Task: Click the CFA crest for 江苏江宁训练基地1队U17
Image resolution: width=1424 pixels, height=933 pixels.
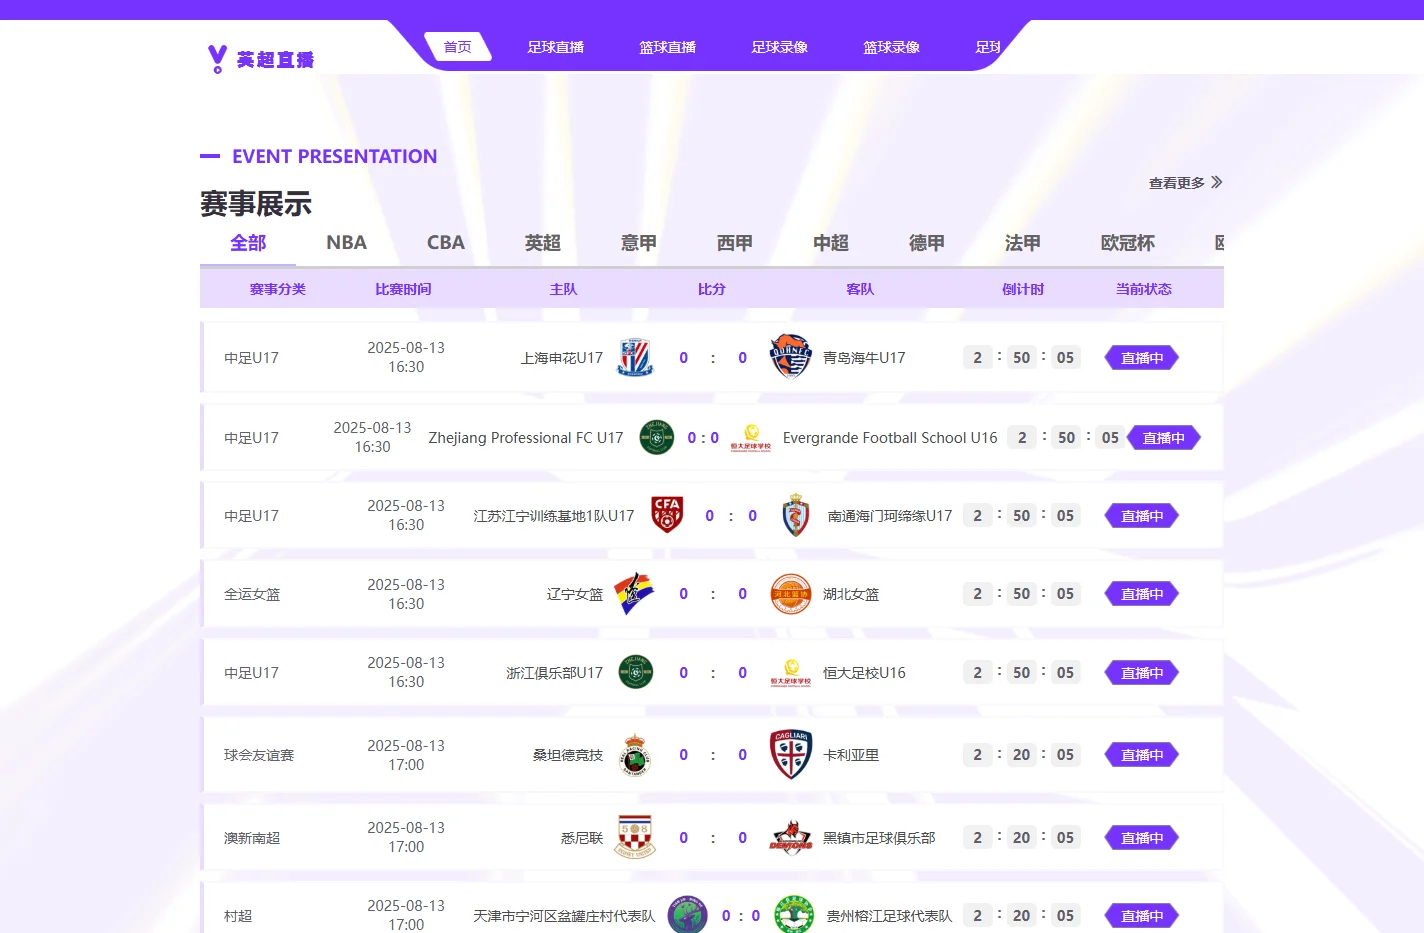Action: [x=667, y=515]
